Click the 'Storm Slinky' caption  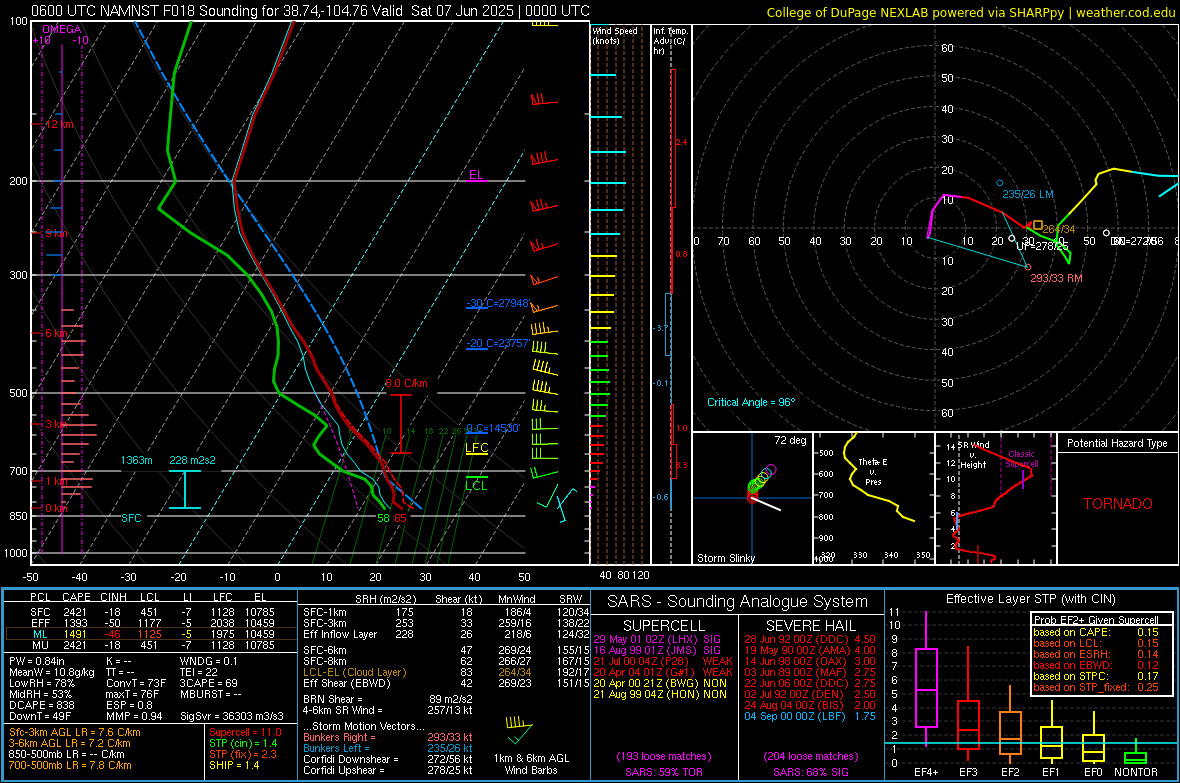(x=725, y=558)
